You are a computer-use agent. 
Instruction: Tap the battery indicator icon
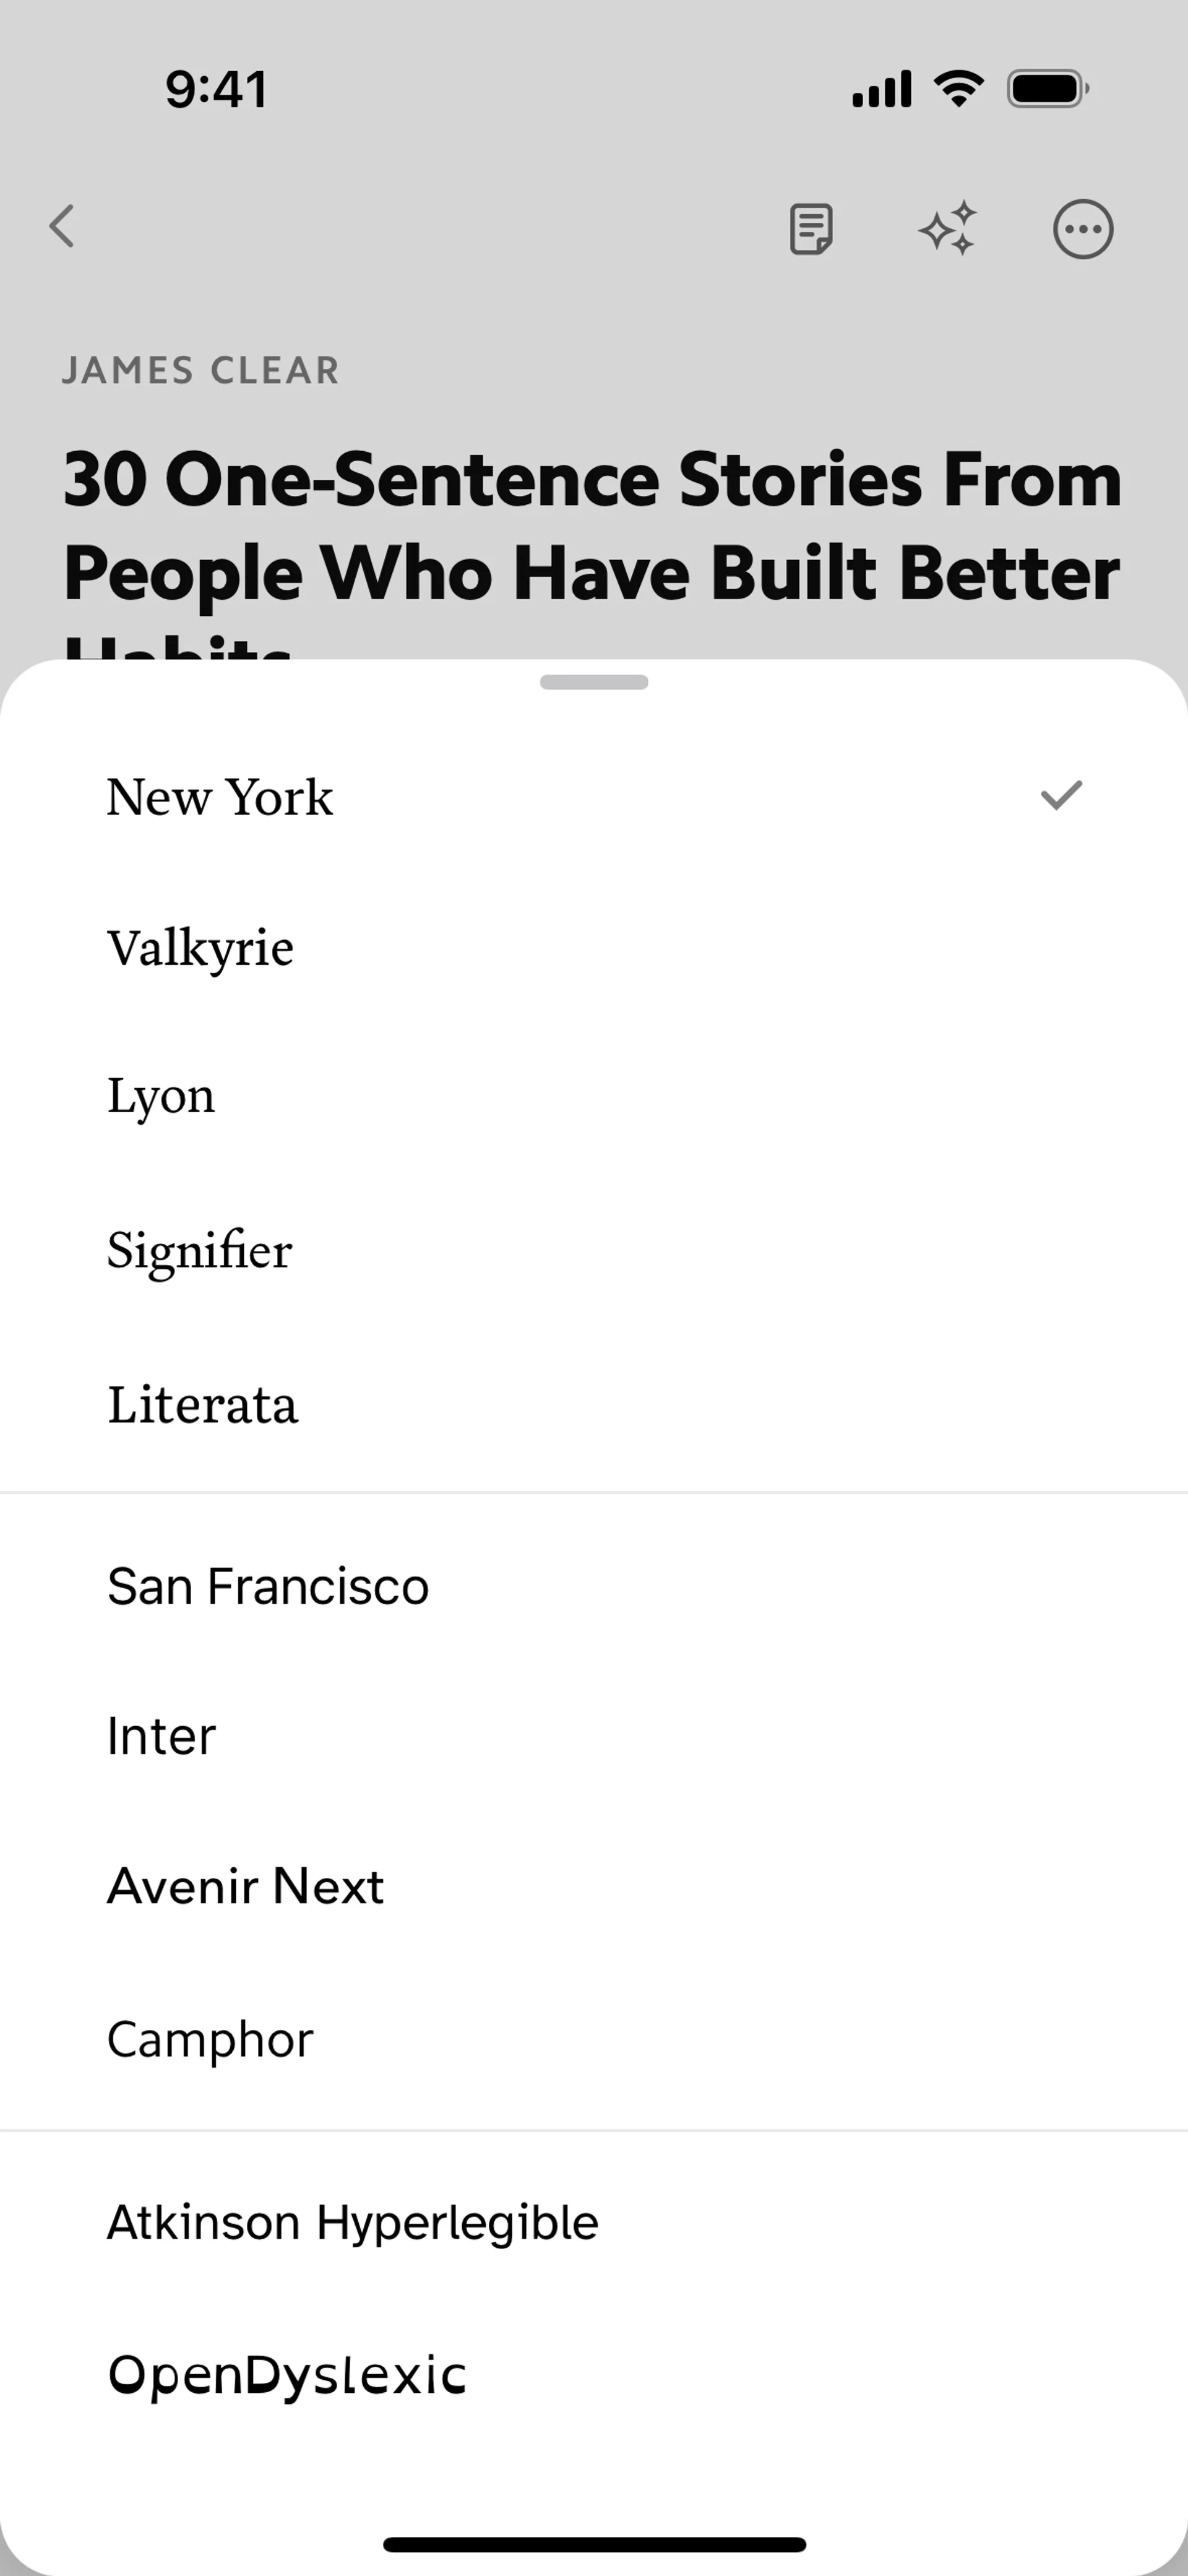[1047, 89]
